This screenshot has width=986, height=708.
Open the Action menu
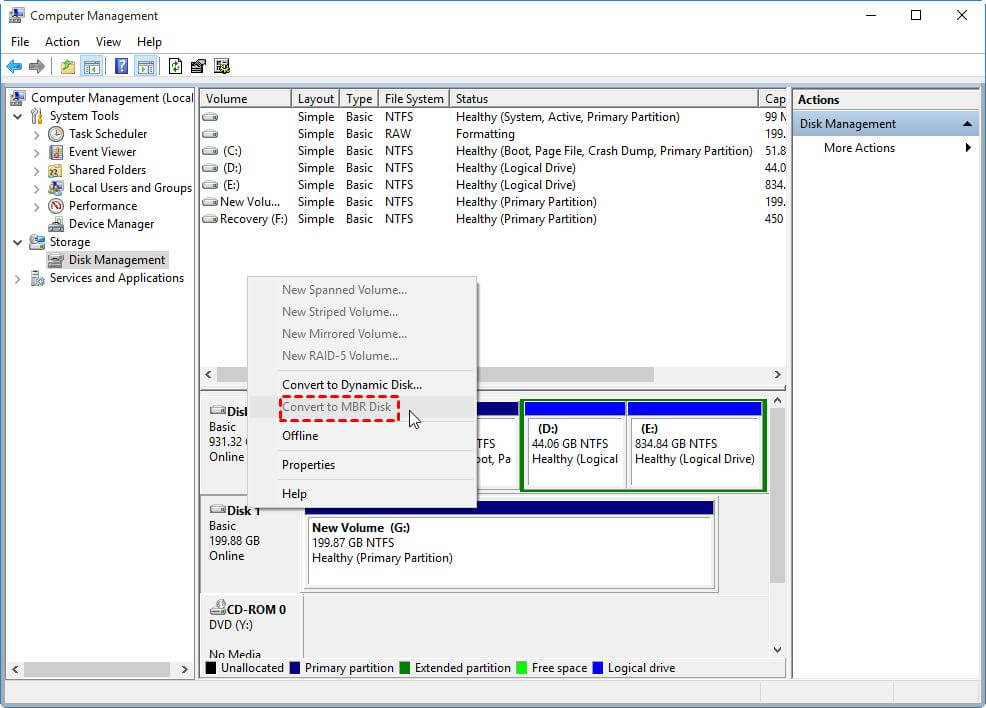coord(62,42)
